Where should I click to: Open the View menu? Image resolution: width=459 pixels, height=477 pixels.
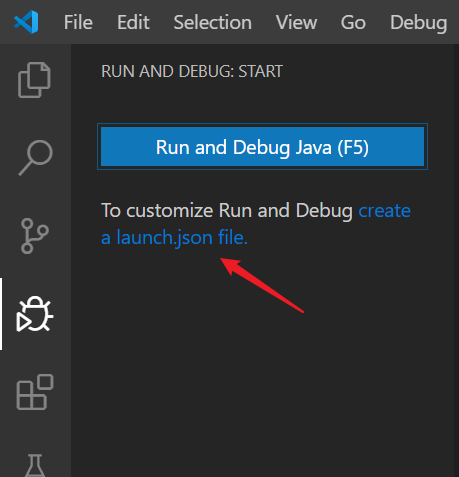pos(296,22)
